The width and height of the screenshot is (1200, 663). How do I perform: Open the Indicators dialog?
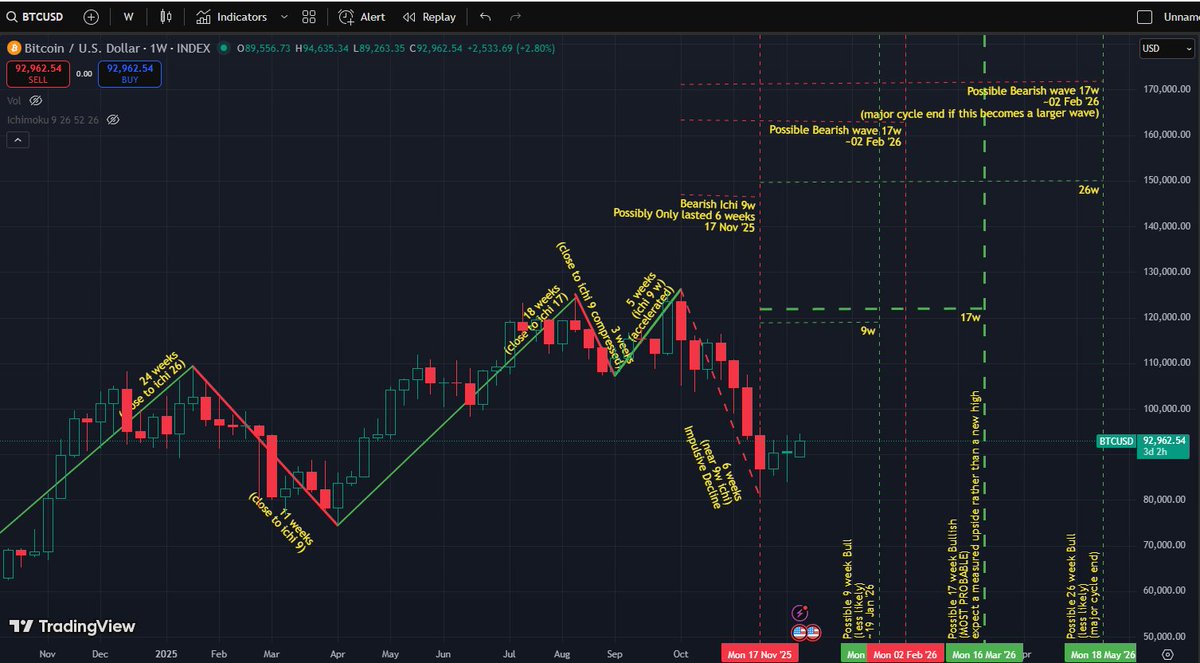[232, 17]
